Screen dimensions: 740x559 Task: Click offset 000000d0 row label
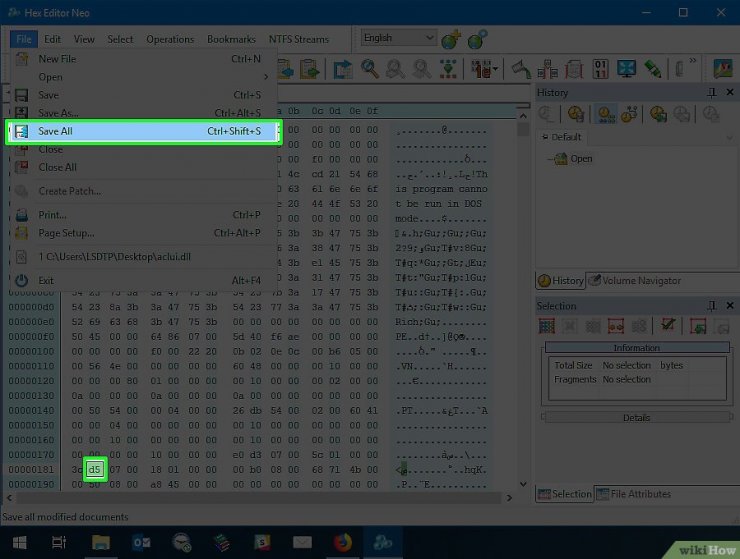31,307
